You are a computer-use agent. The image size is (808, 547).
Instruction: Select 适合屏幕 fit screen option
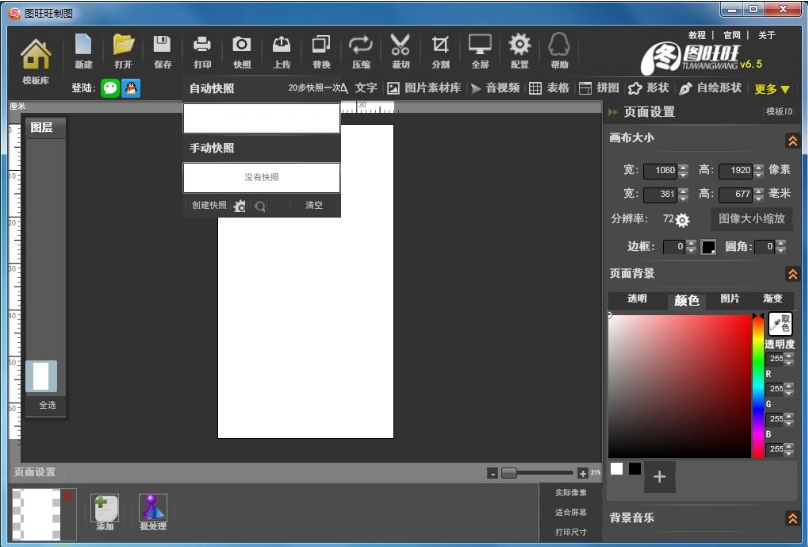(571, 512)
